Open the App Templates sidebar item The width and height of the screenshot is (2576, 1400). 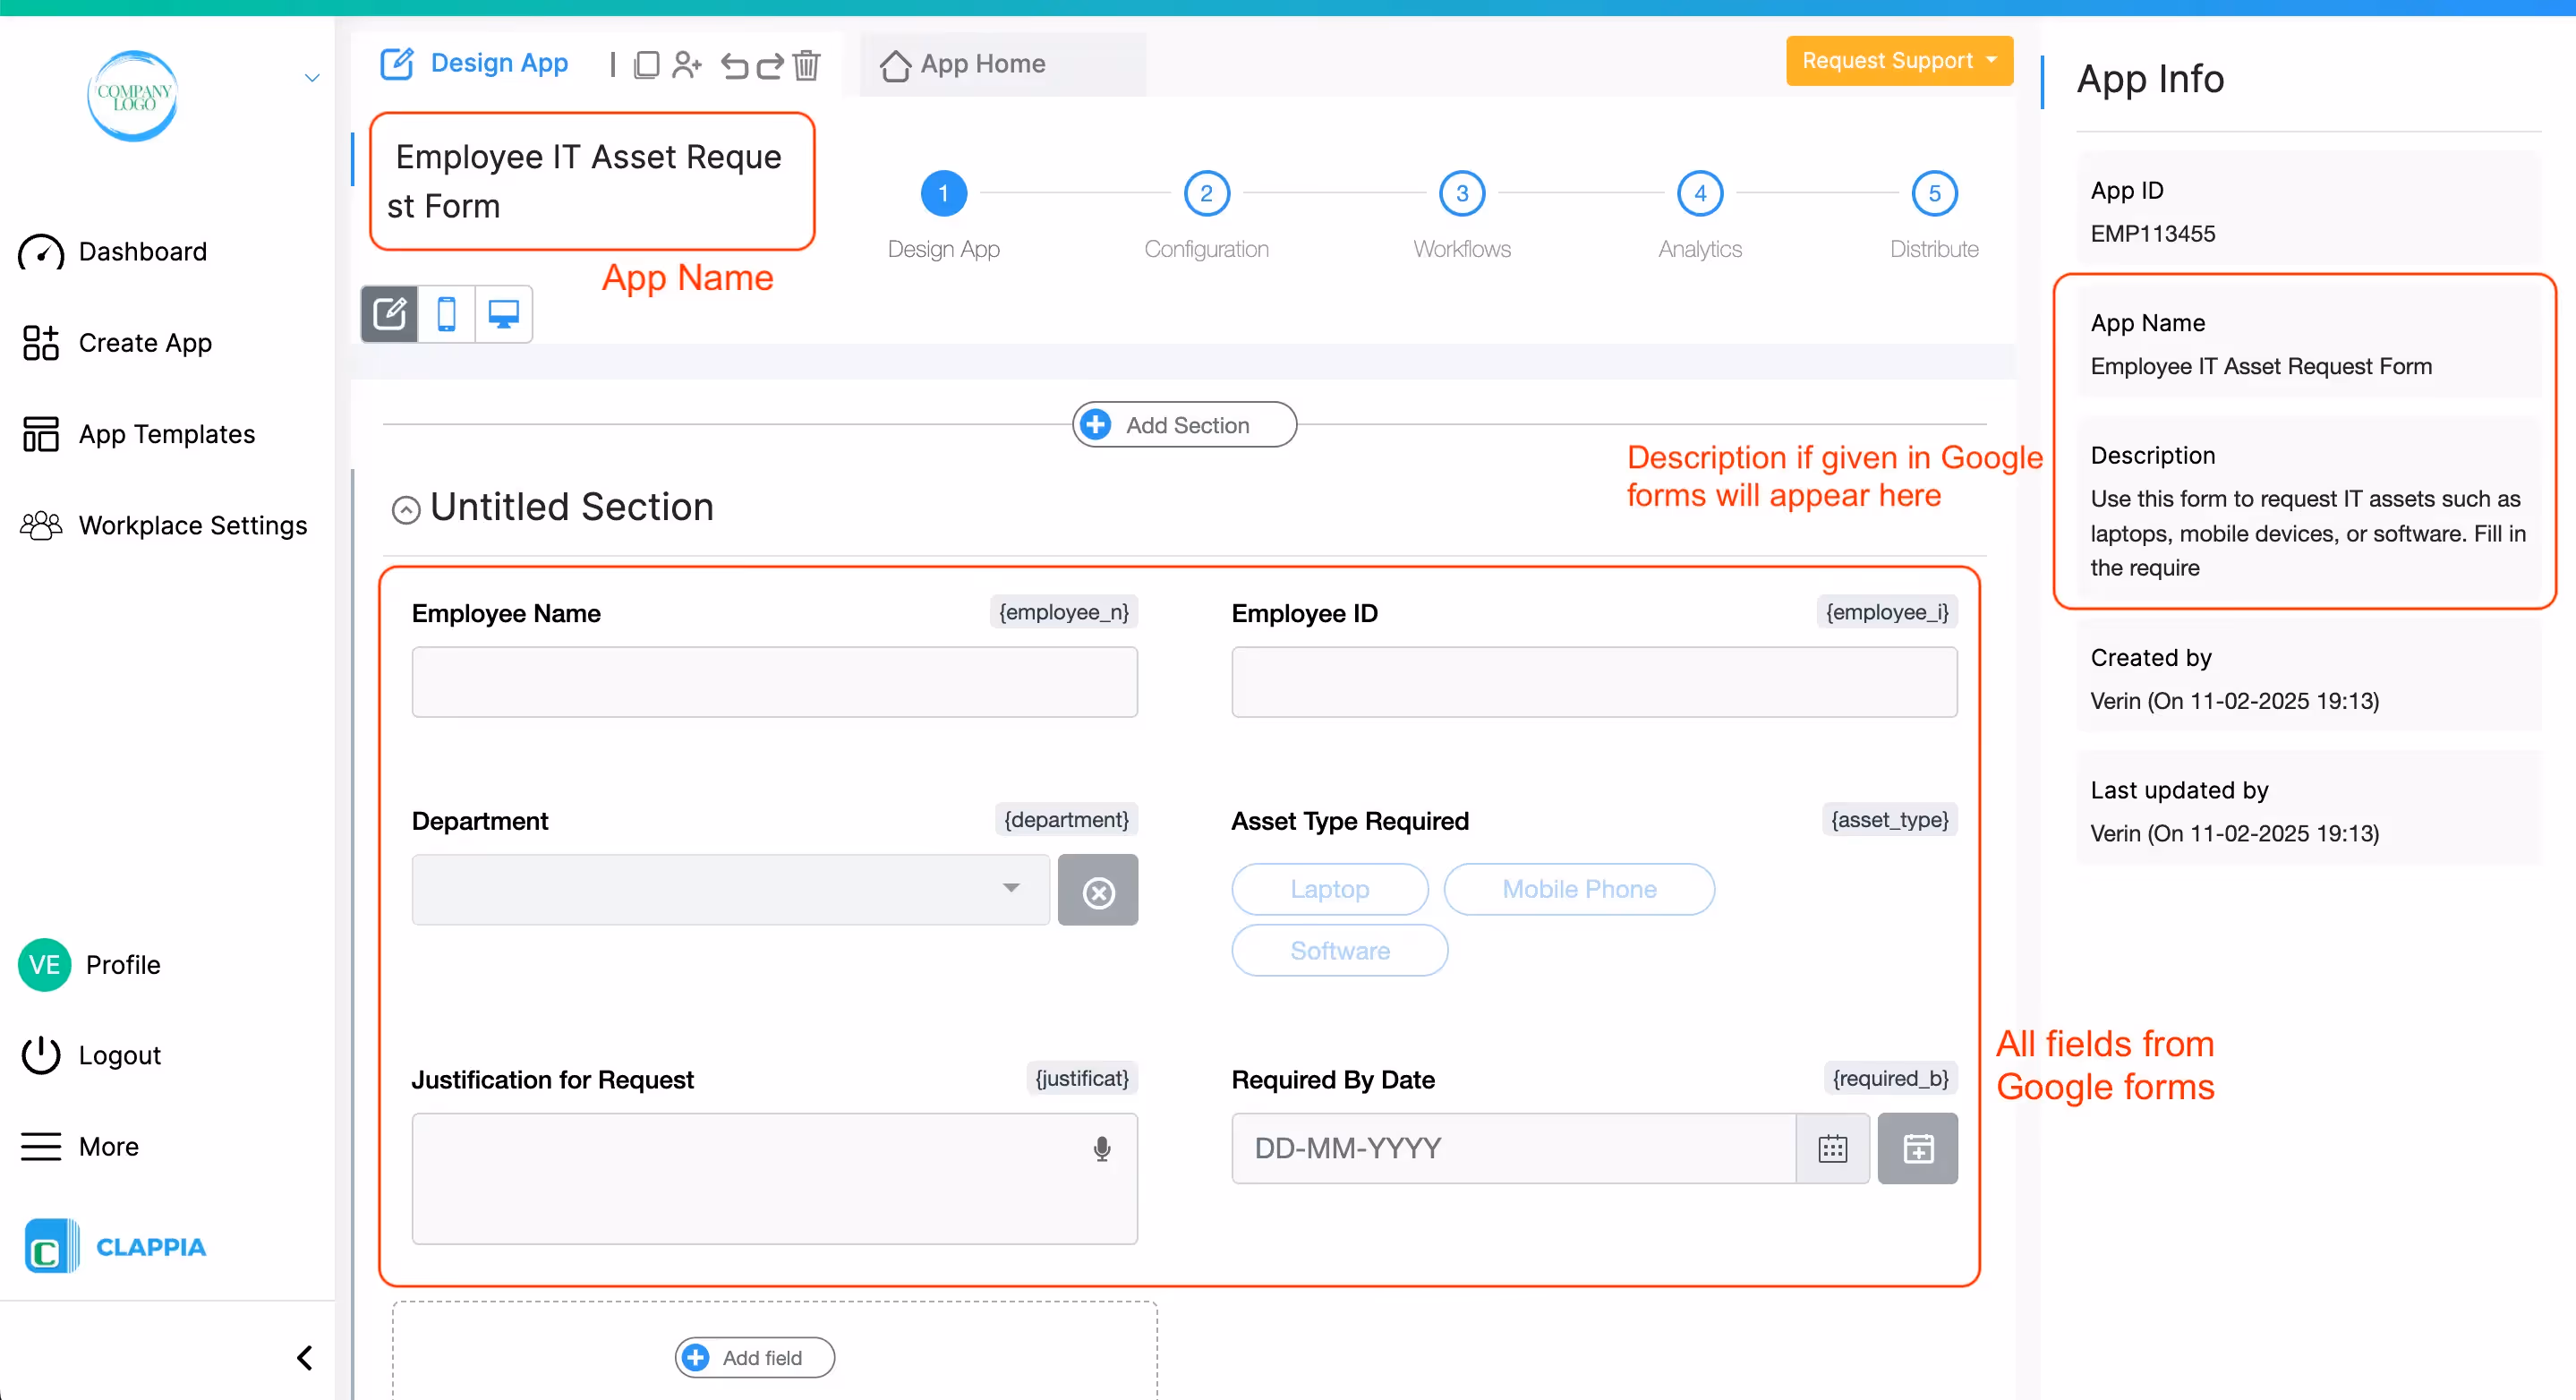coord(167,434)
